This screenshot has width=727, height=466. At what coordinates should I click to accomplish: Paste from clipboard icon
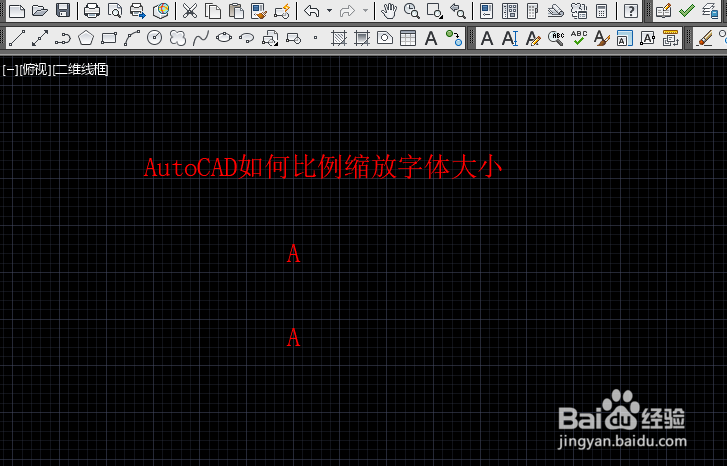click(236, 10)
